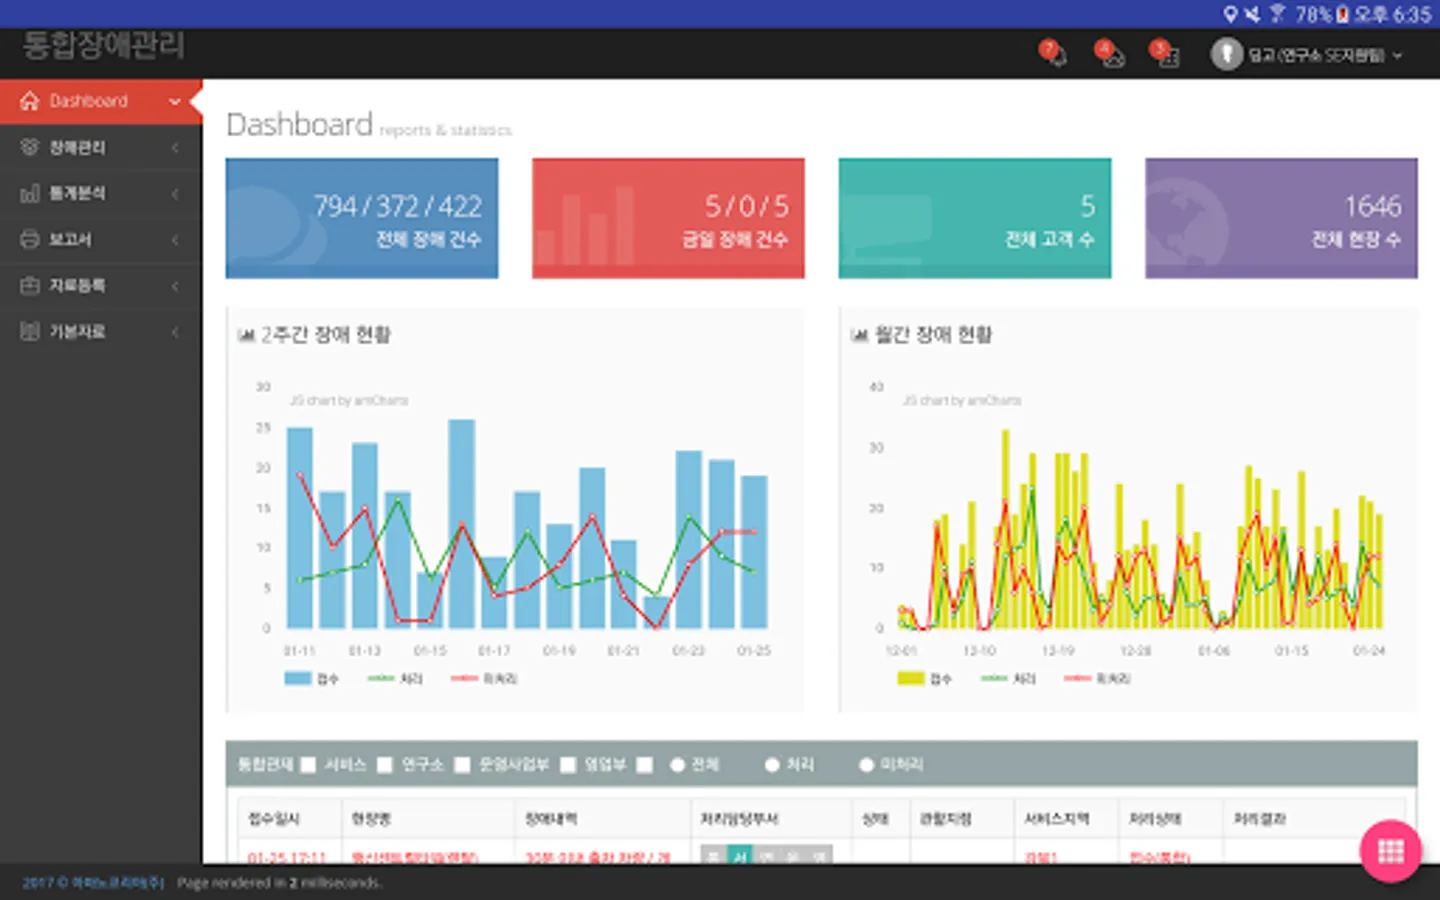Tick the checkbox after 영업부 label
The width and height of the screenshot is (1440, 900).
[645, 765]
